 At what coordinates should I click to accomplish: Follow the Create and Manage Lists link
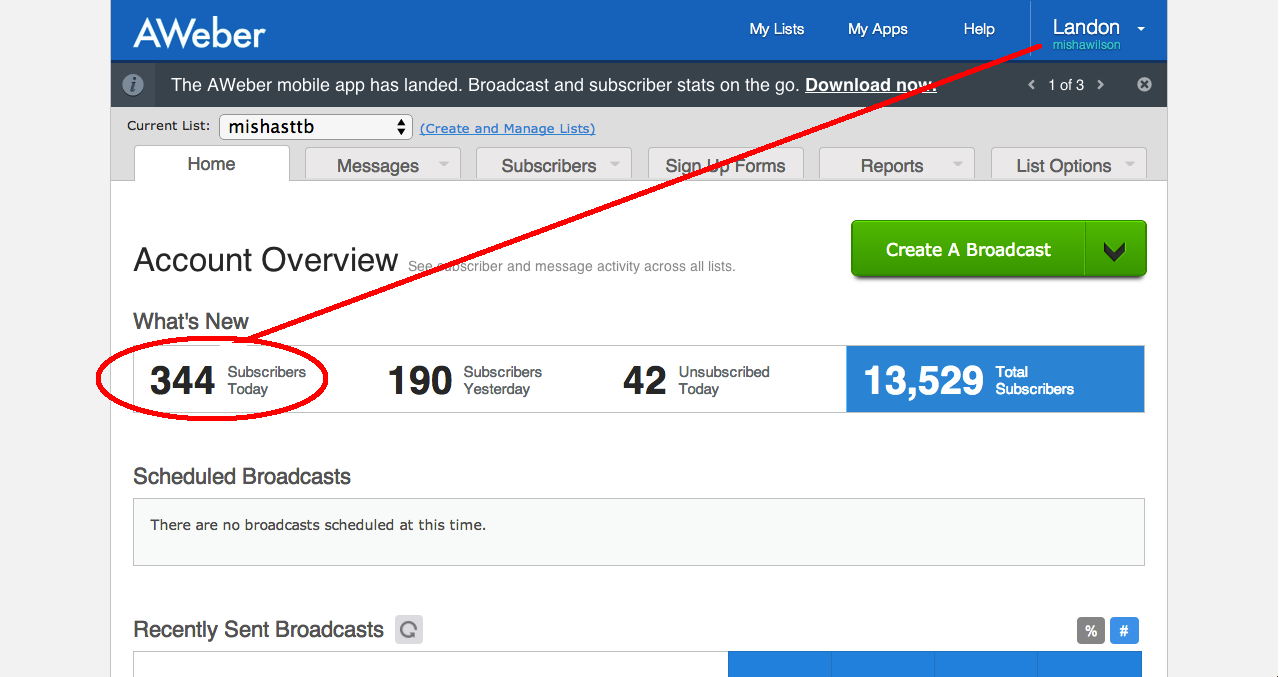pyautogui.click(x=507, y=128)
